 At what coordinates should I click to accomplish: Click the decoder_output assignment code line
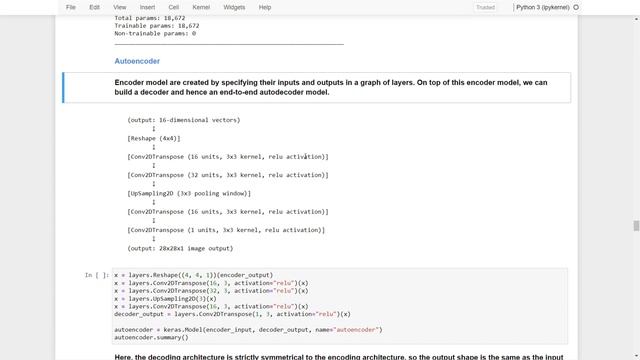232,314
